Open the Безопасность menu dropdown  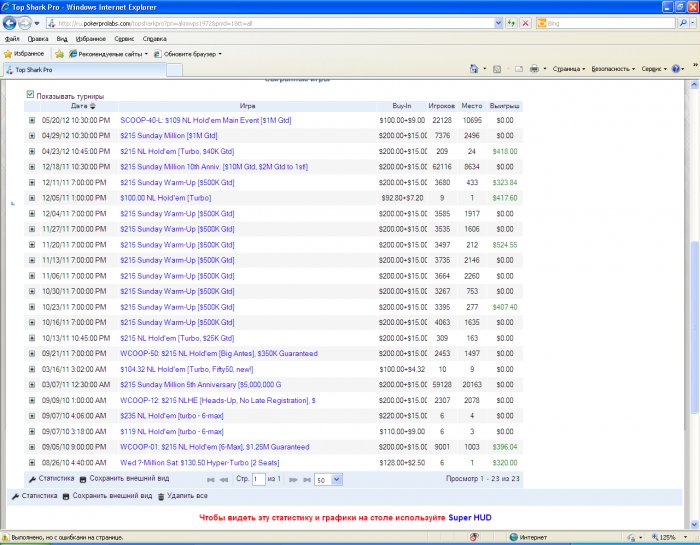point(613,69)
